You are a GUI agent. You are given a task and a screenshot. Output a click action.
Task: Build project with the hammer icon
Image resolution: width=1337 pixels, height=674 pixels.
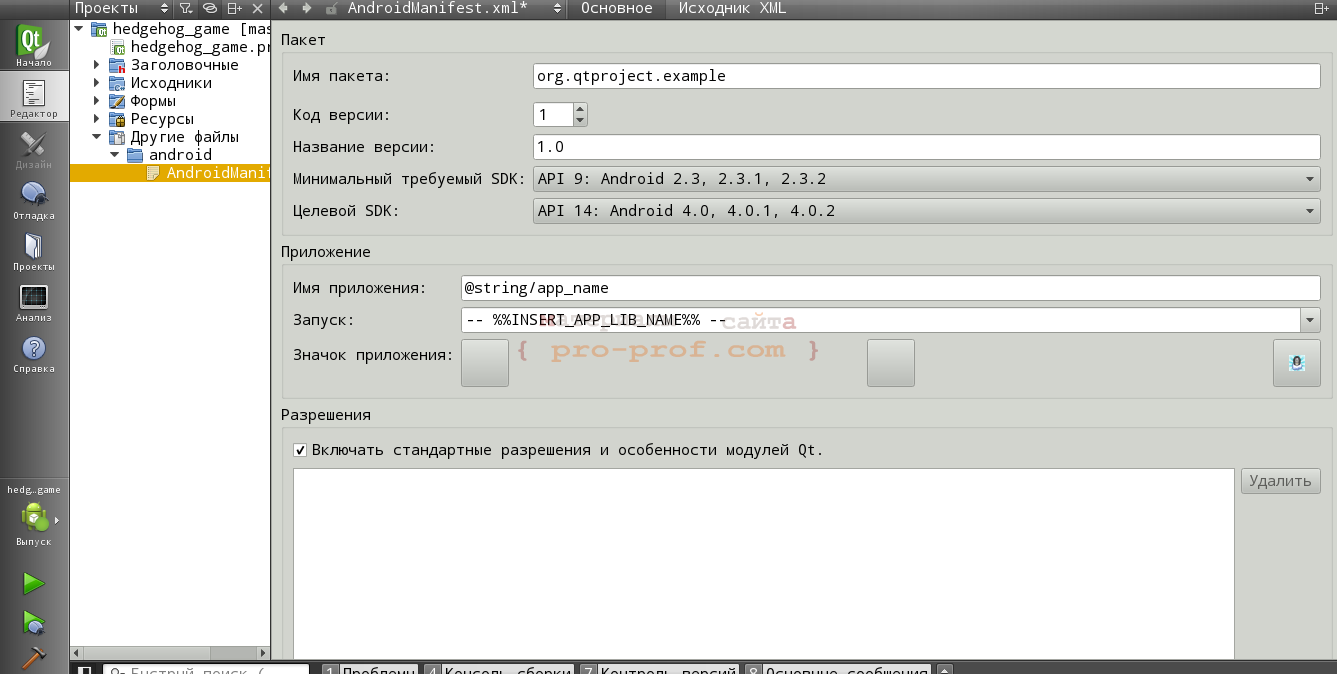[34, 657]
